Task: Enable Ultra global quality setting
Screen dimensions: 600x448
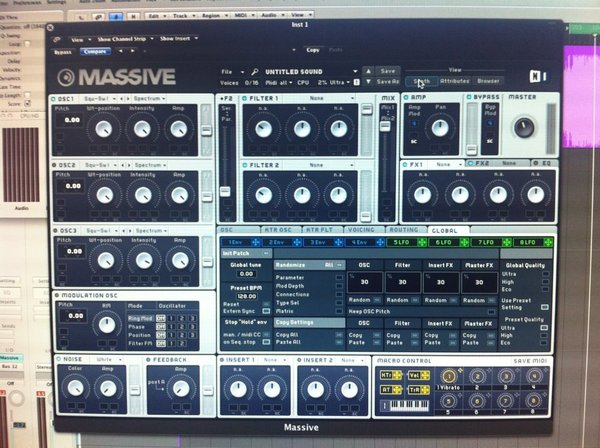Action: [x=545, y=274]
